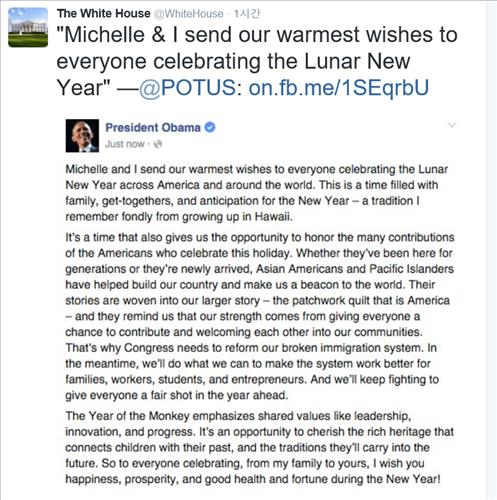
Task: Open The White House display name
Action: [x=103, y=14]
